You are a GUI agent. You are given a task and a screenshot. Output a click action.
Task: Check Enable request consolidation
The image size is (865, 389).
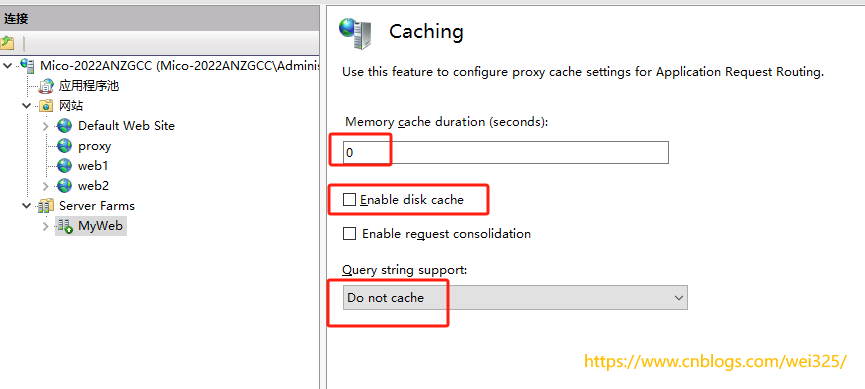click(x=349, y=233)
